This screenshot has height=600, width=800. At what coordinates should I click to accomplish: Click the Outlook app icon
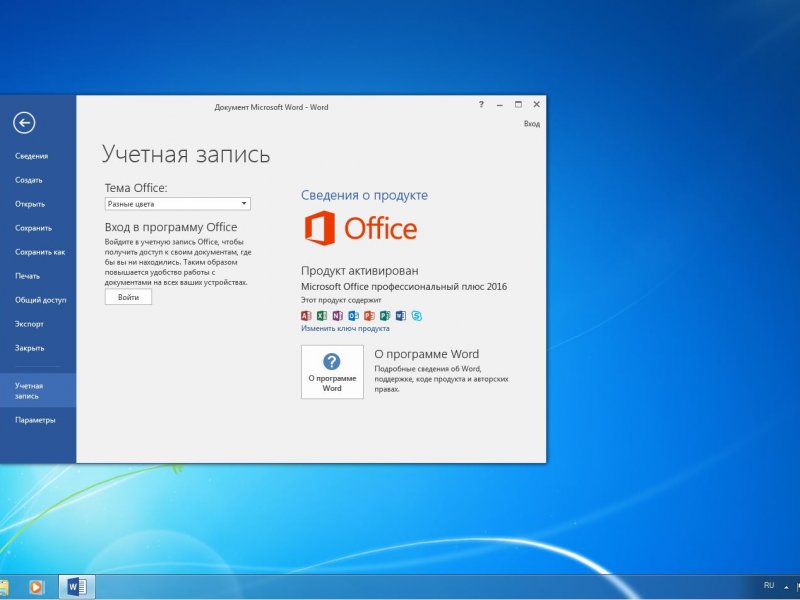point(354,316)
